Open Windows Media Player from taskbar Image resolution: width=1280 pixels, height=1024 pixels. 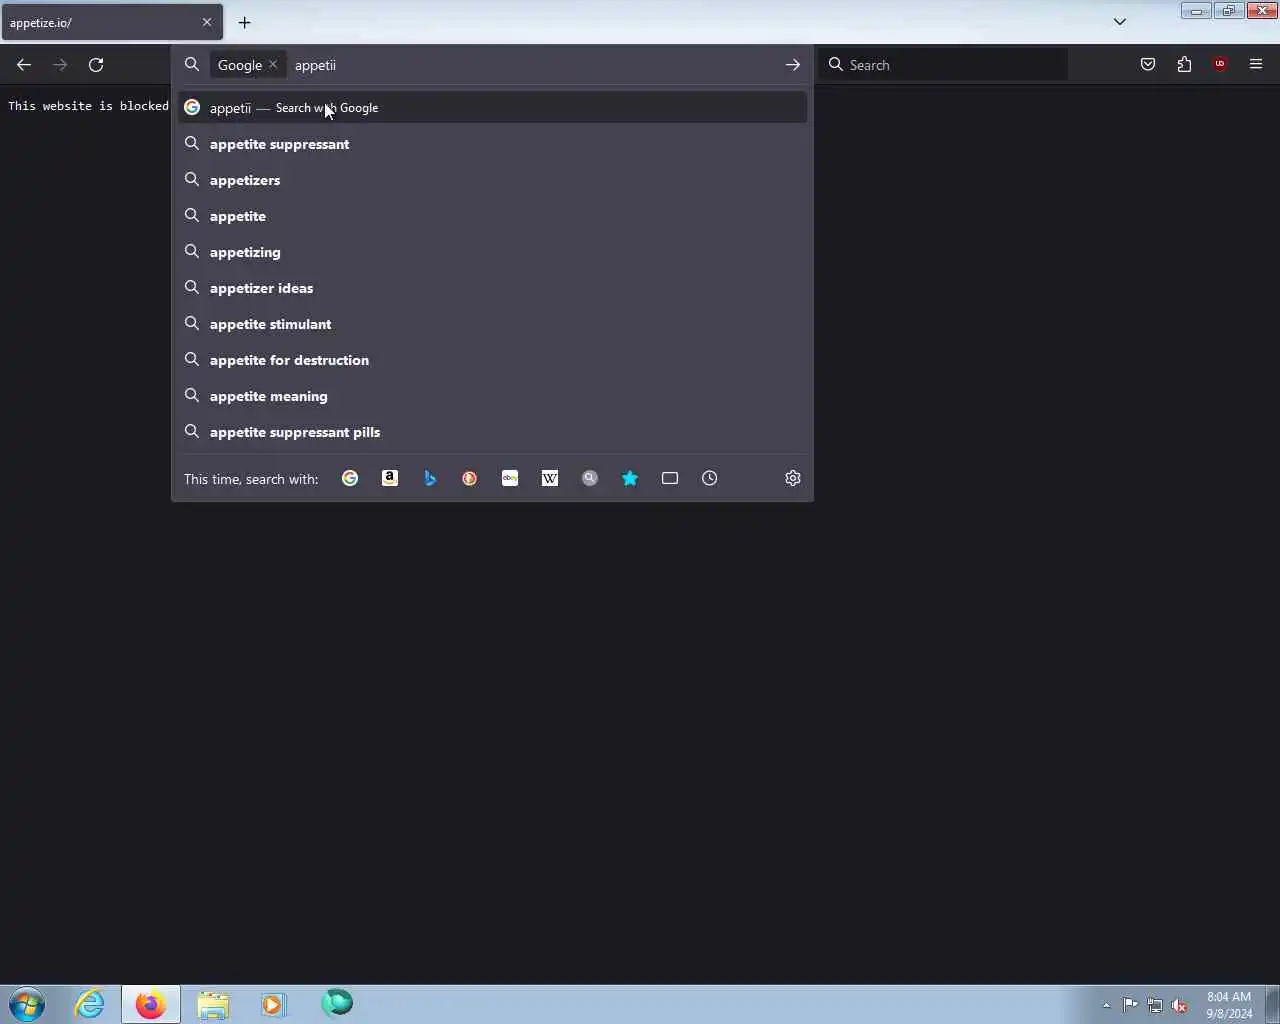coord(274,1004)
